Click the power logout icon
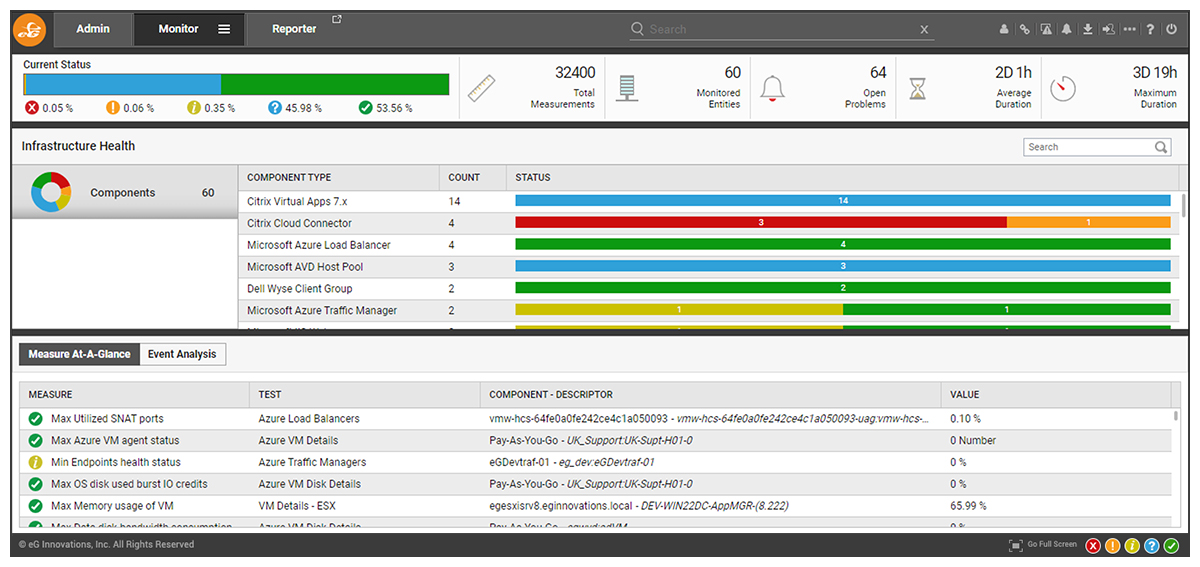 (x=1172, y=30)
